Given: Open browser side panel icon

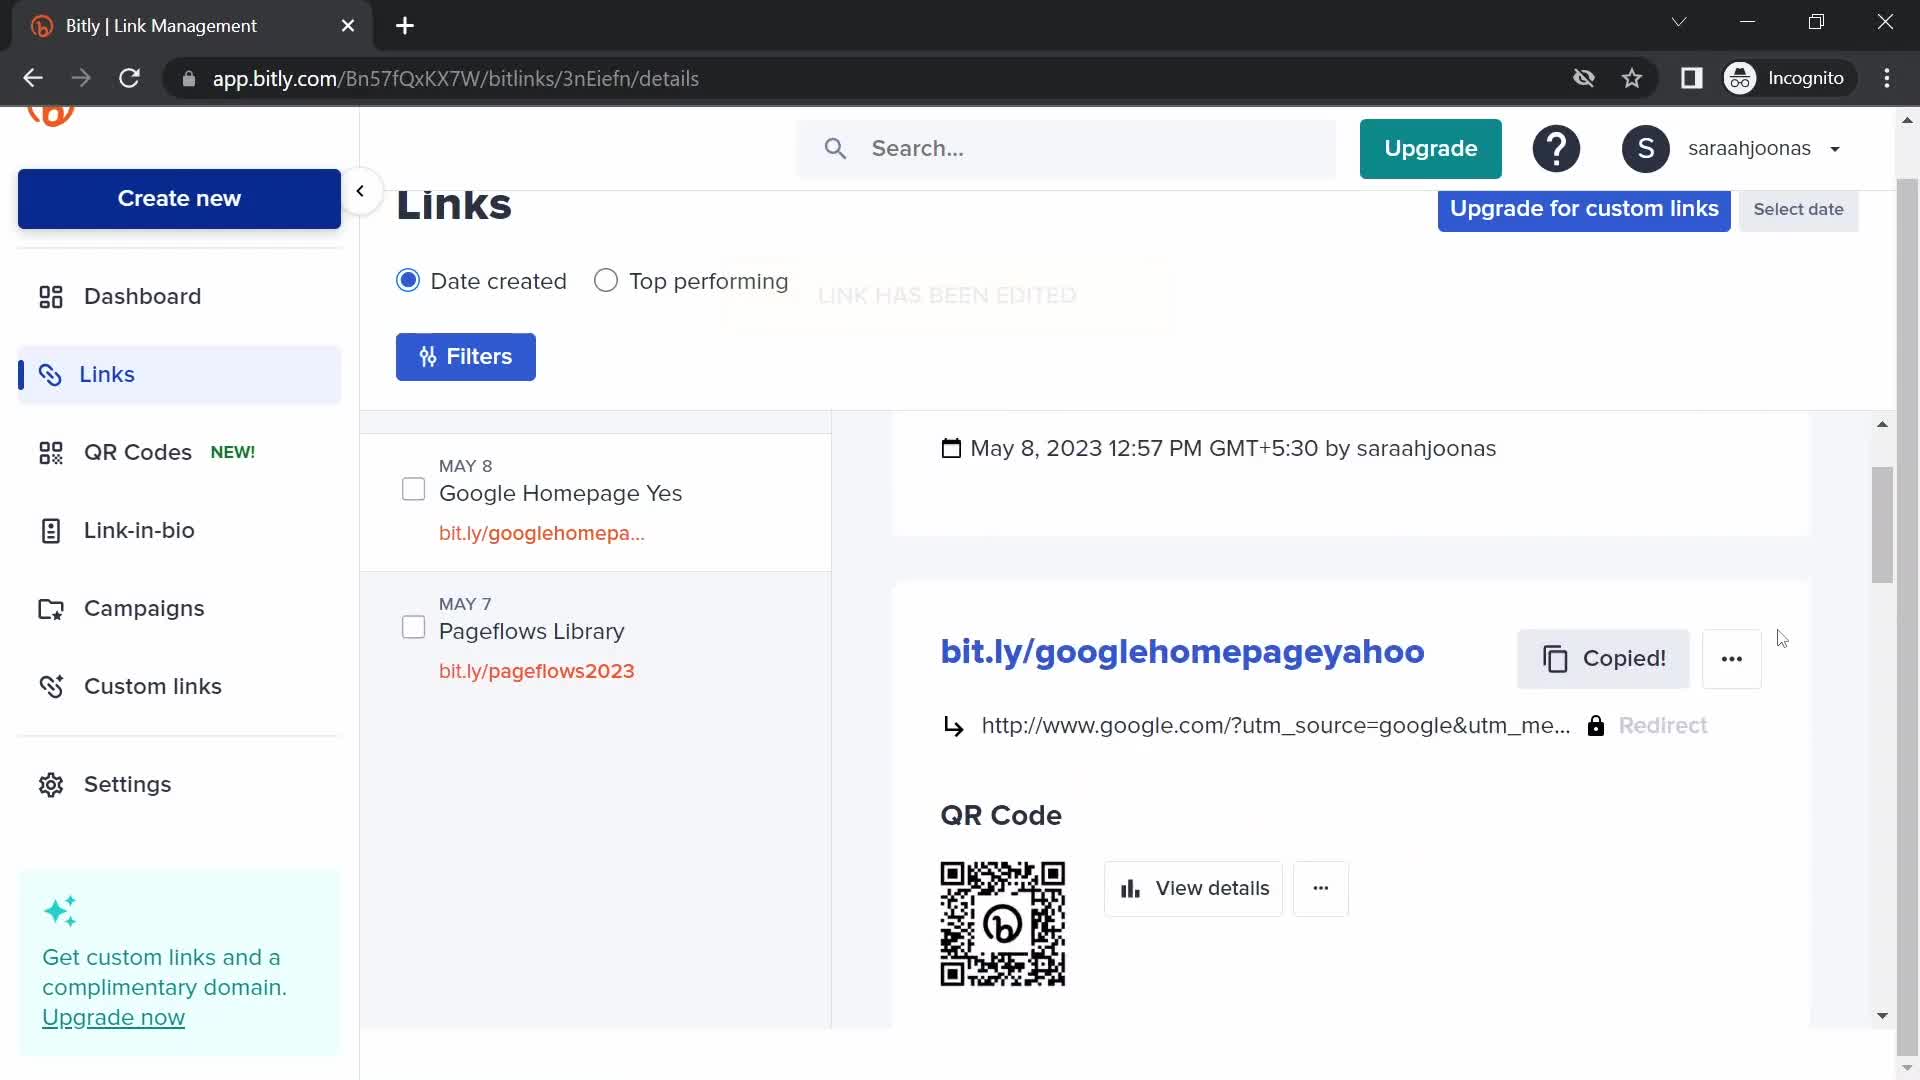Looking at the screenshot, I should (1691, 78).
